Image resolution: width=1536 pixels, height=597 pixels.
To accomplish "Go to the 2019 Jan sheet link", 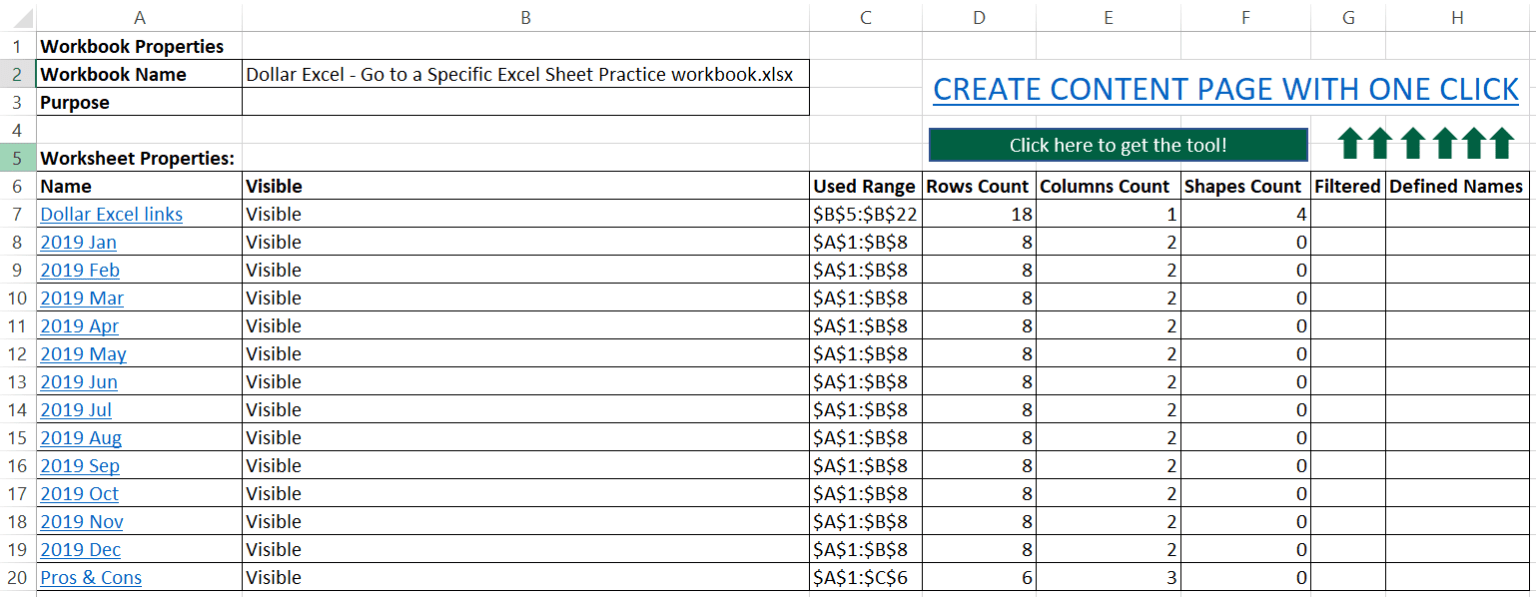I will click(x=78, y=242).
